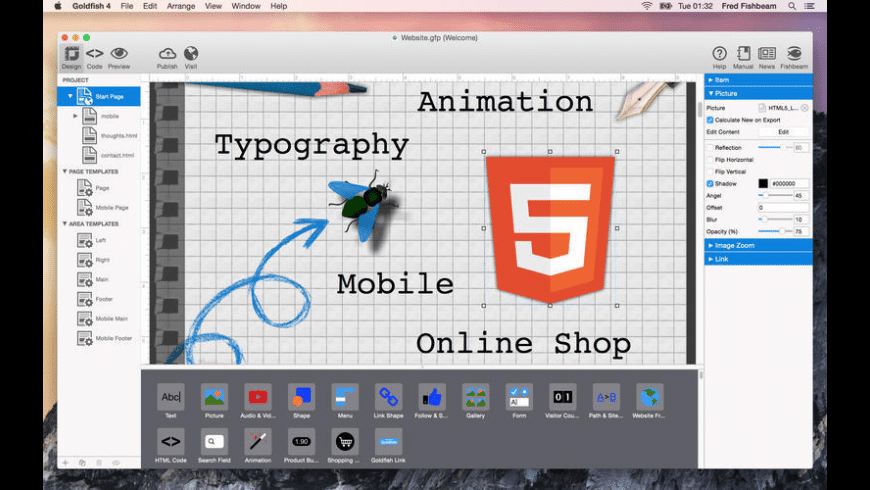Viewport: 870px width, 490px height.
Task: Collapse the Start Page tree node
Action: pos(70,97)
